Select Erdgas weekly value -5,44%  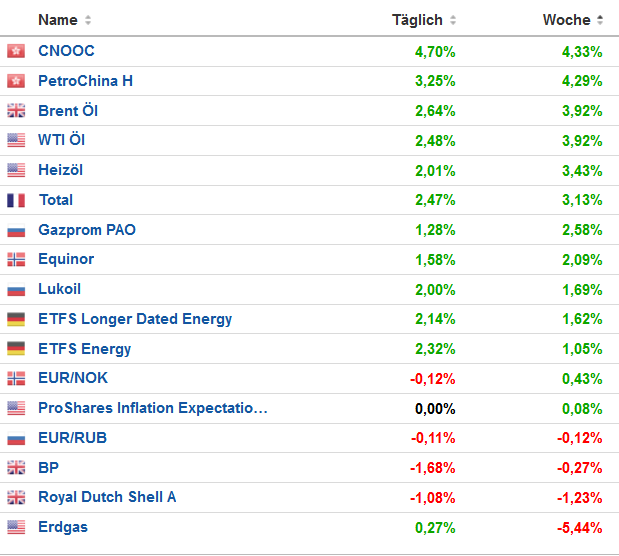tap(580, 528)
